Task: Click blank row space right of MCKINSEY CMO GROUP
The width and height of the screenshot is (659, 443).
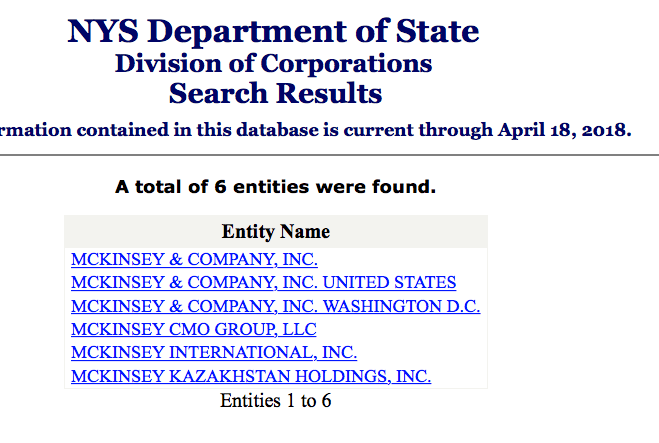Action: click(x=400, y=330)
